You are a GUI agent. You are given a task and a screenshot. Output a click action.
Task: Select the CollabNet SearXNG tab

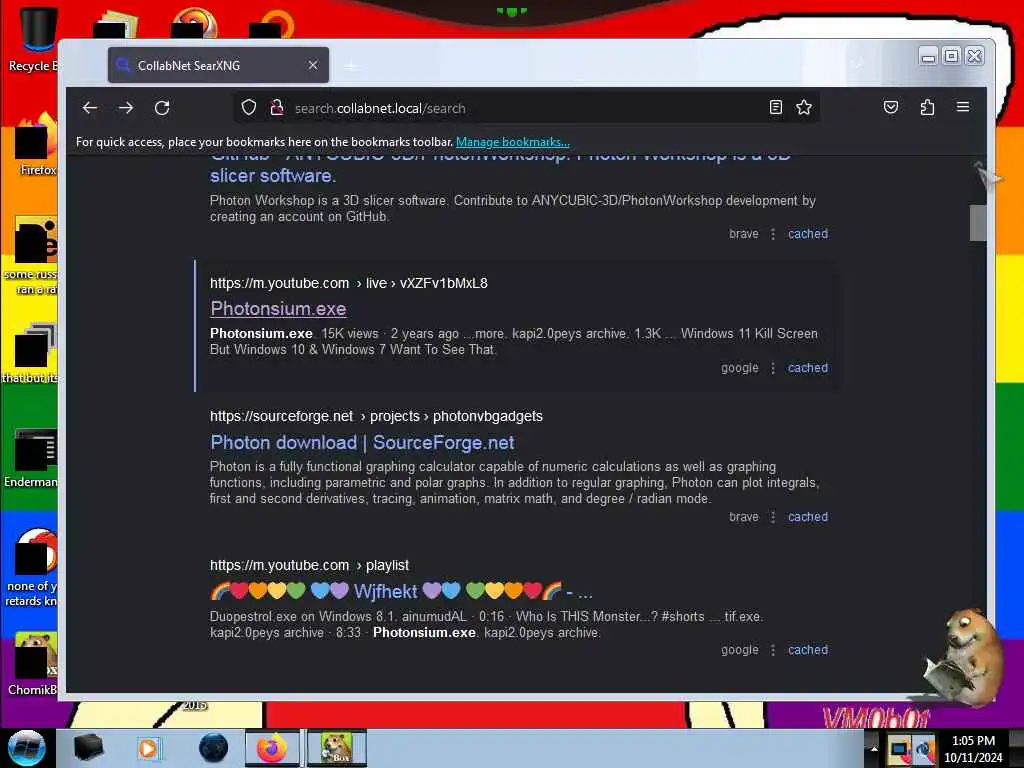[218, 65]
